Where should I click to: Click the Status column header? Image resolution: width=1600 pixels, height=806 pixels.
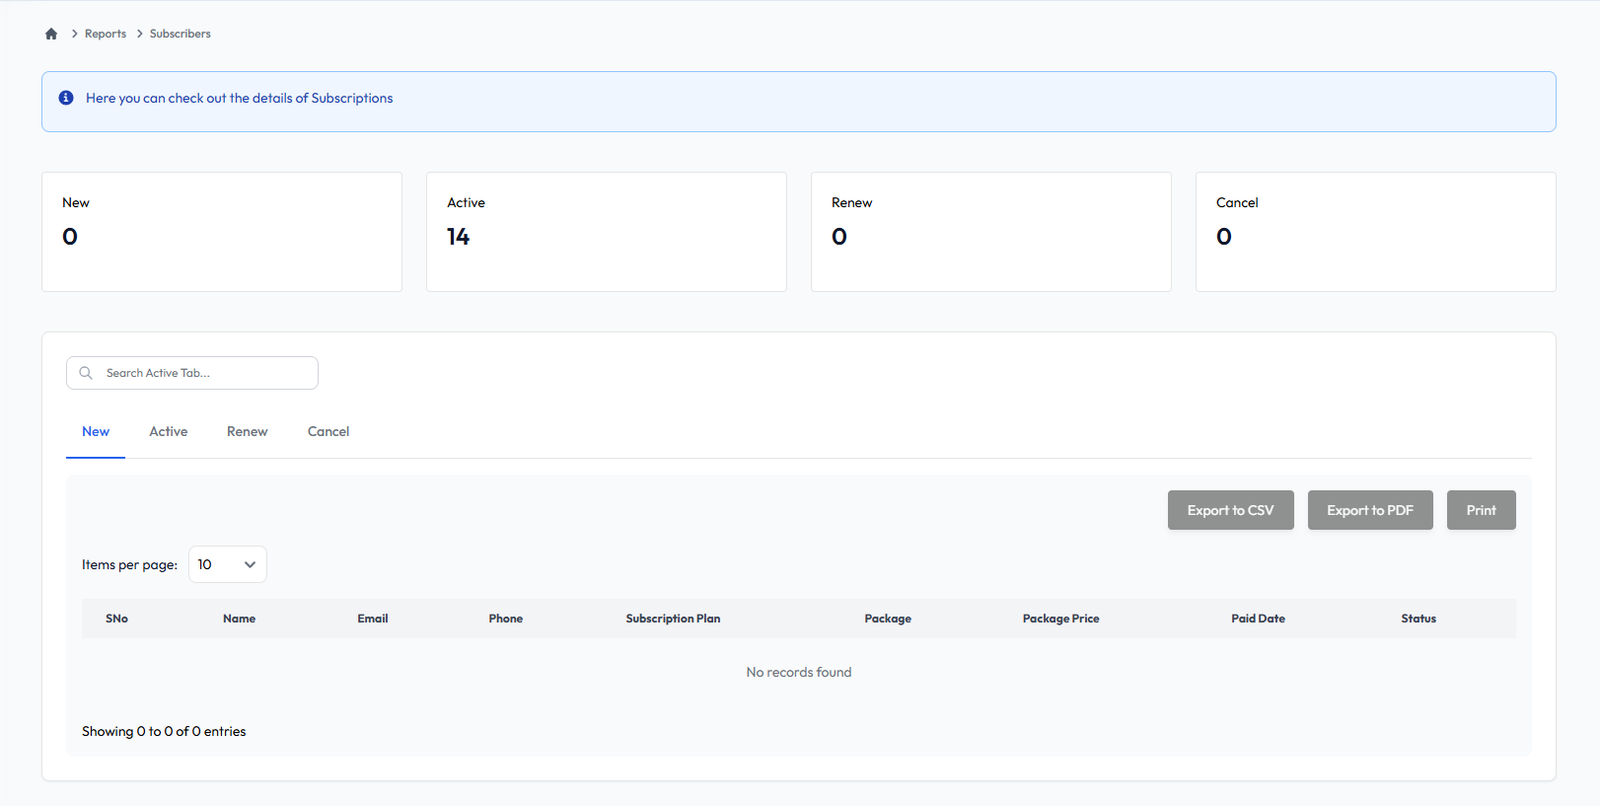pos(1418,619)
